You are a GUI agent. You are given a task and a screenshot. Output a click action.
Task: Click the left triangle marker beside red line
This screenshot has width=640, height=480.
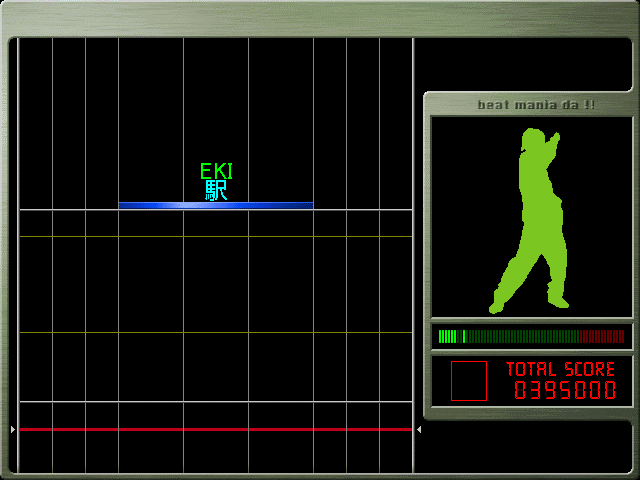point(13,429)
